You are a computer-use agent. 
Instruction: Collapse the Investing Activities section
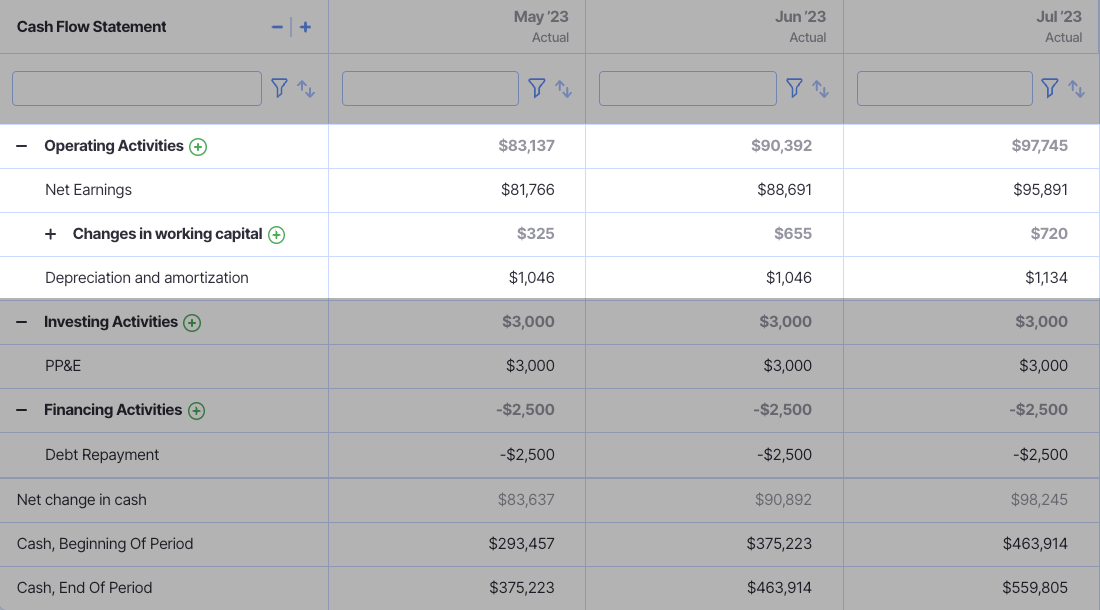[20, 322]
